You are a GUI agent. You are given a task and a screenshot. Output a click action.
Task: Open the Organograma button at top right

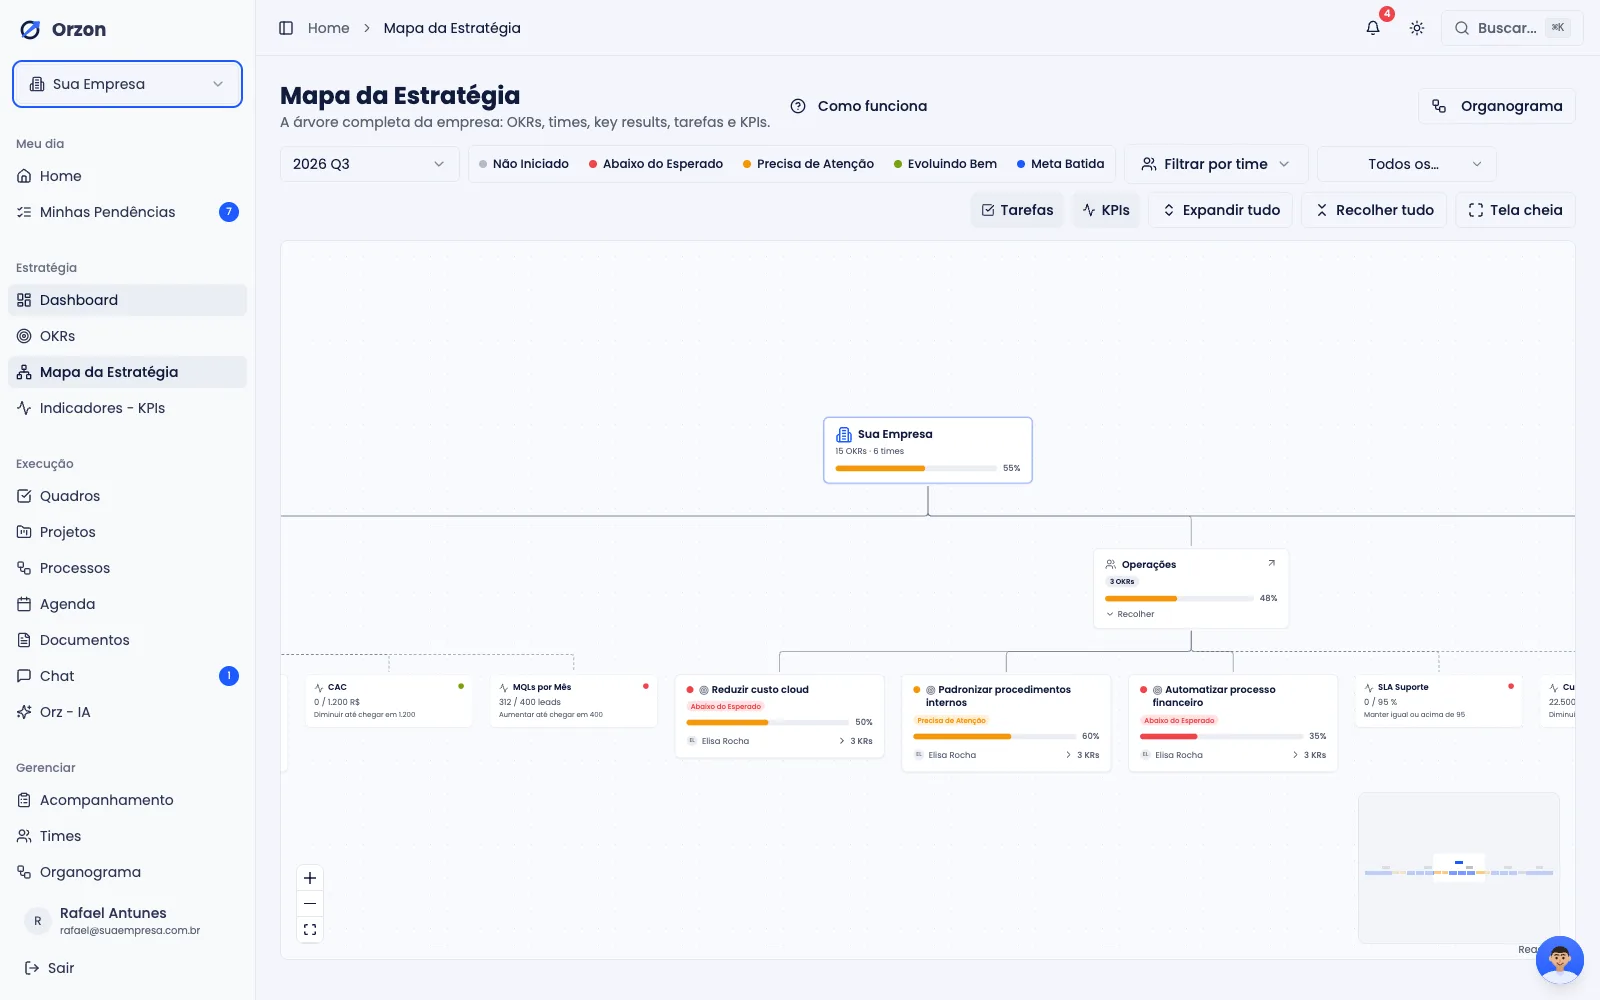pos(1497,106)
